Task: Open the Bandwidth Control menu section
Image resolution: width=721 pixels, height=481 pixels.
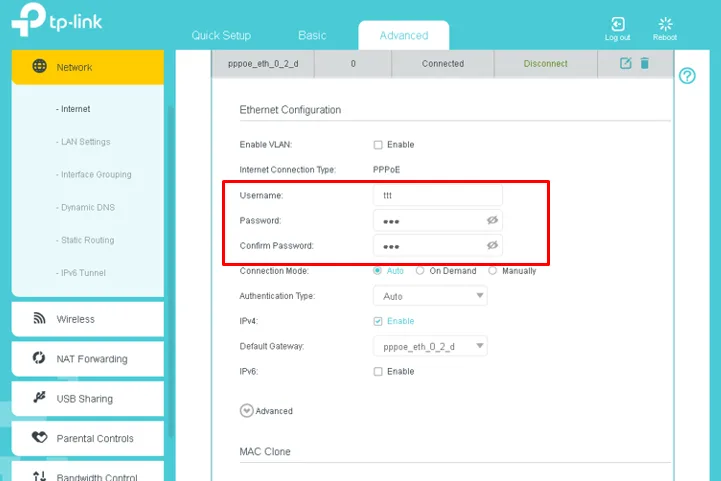Action: (x=88, y=471)
